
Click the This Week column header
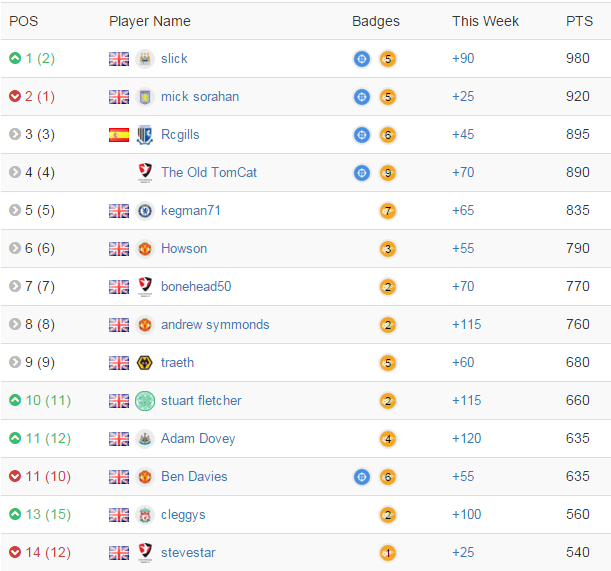[x=485, y=21]
